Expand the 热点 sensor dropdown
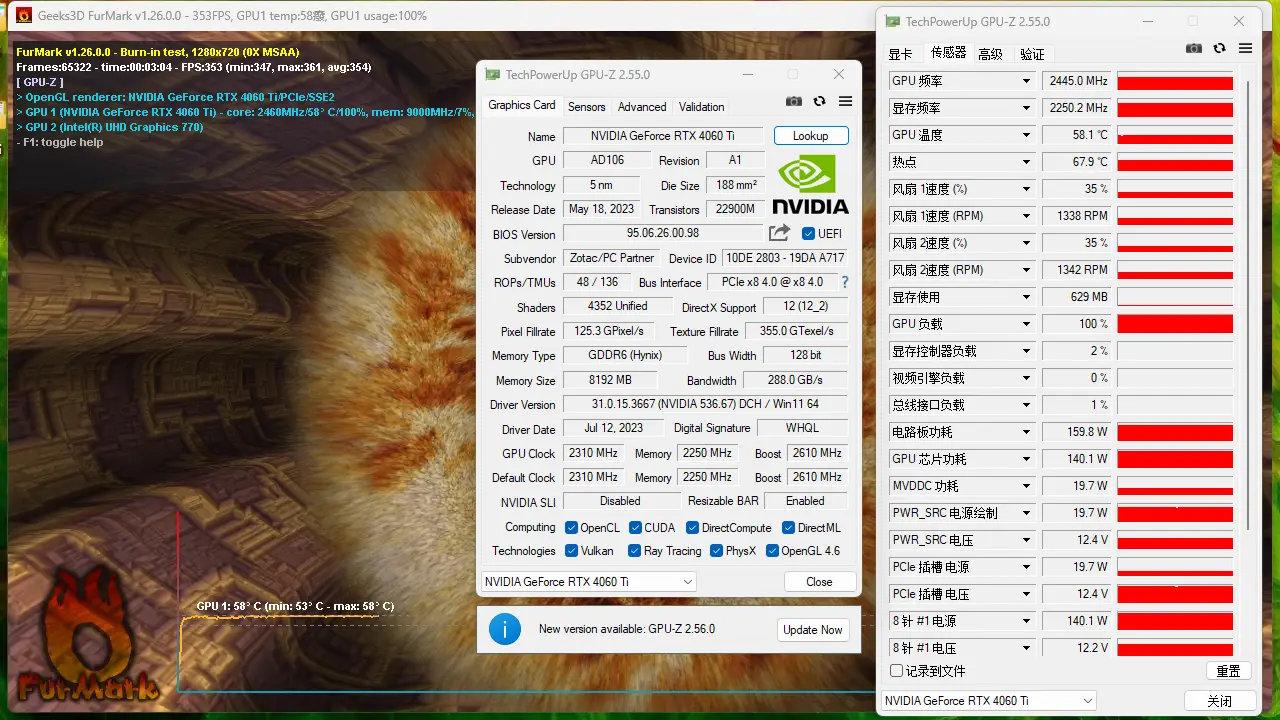This screenshot has width=1280, height=720. click(x=1026, y=162)
